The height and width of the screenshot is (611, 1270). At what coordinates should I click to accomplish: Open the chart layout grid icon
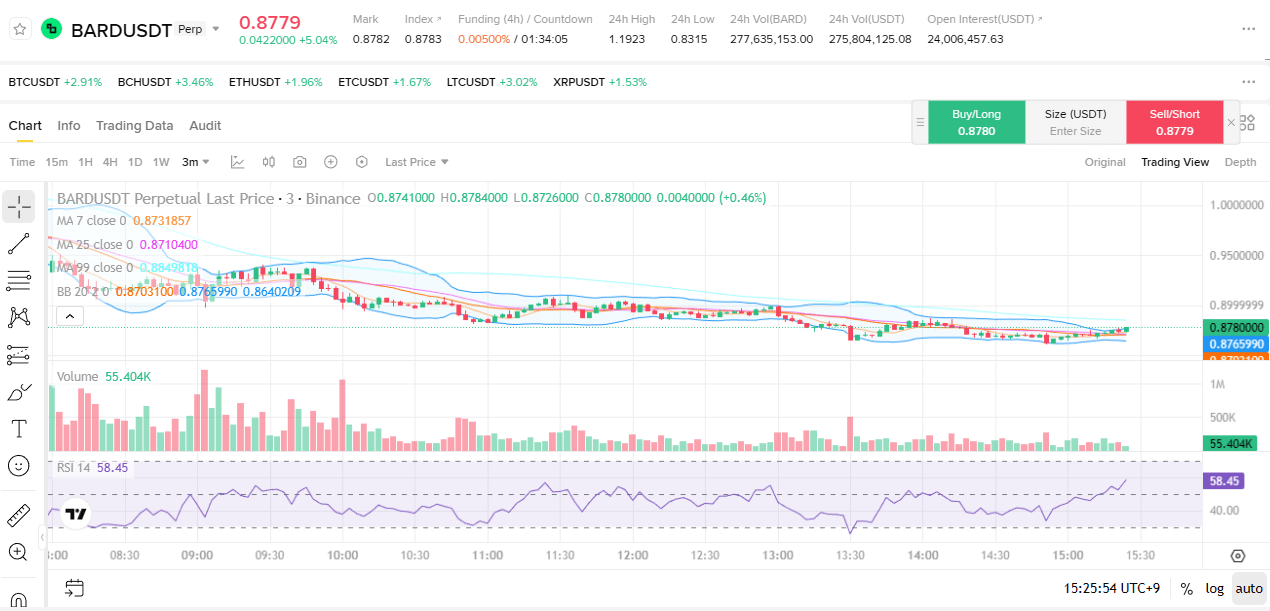(x=1247, y=122)
